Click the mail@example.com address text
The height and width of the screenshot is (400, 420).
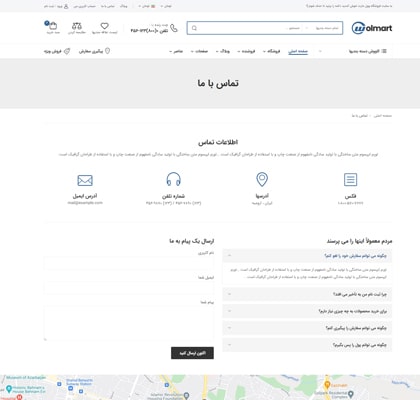click(x=85, y=203)
